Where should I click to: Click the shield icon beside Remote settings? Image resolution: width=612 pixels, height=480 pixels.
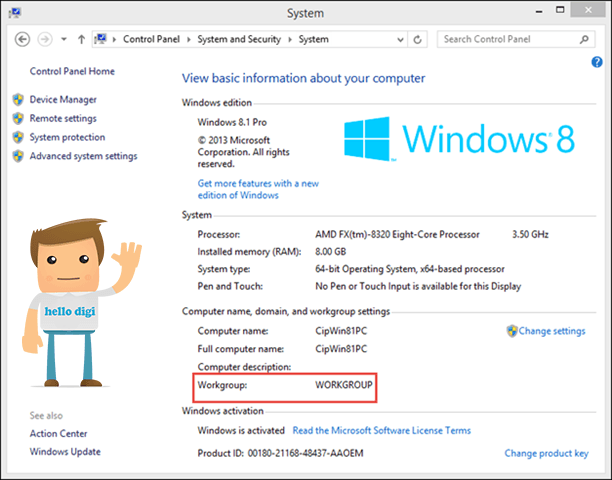pyautogui.click(x=18, y=118)
